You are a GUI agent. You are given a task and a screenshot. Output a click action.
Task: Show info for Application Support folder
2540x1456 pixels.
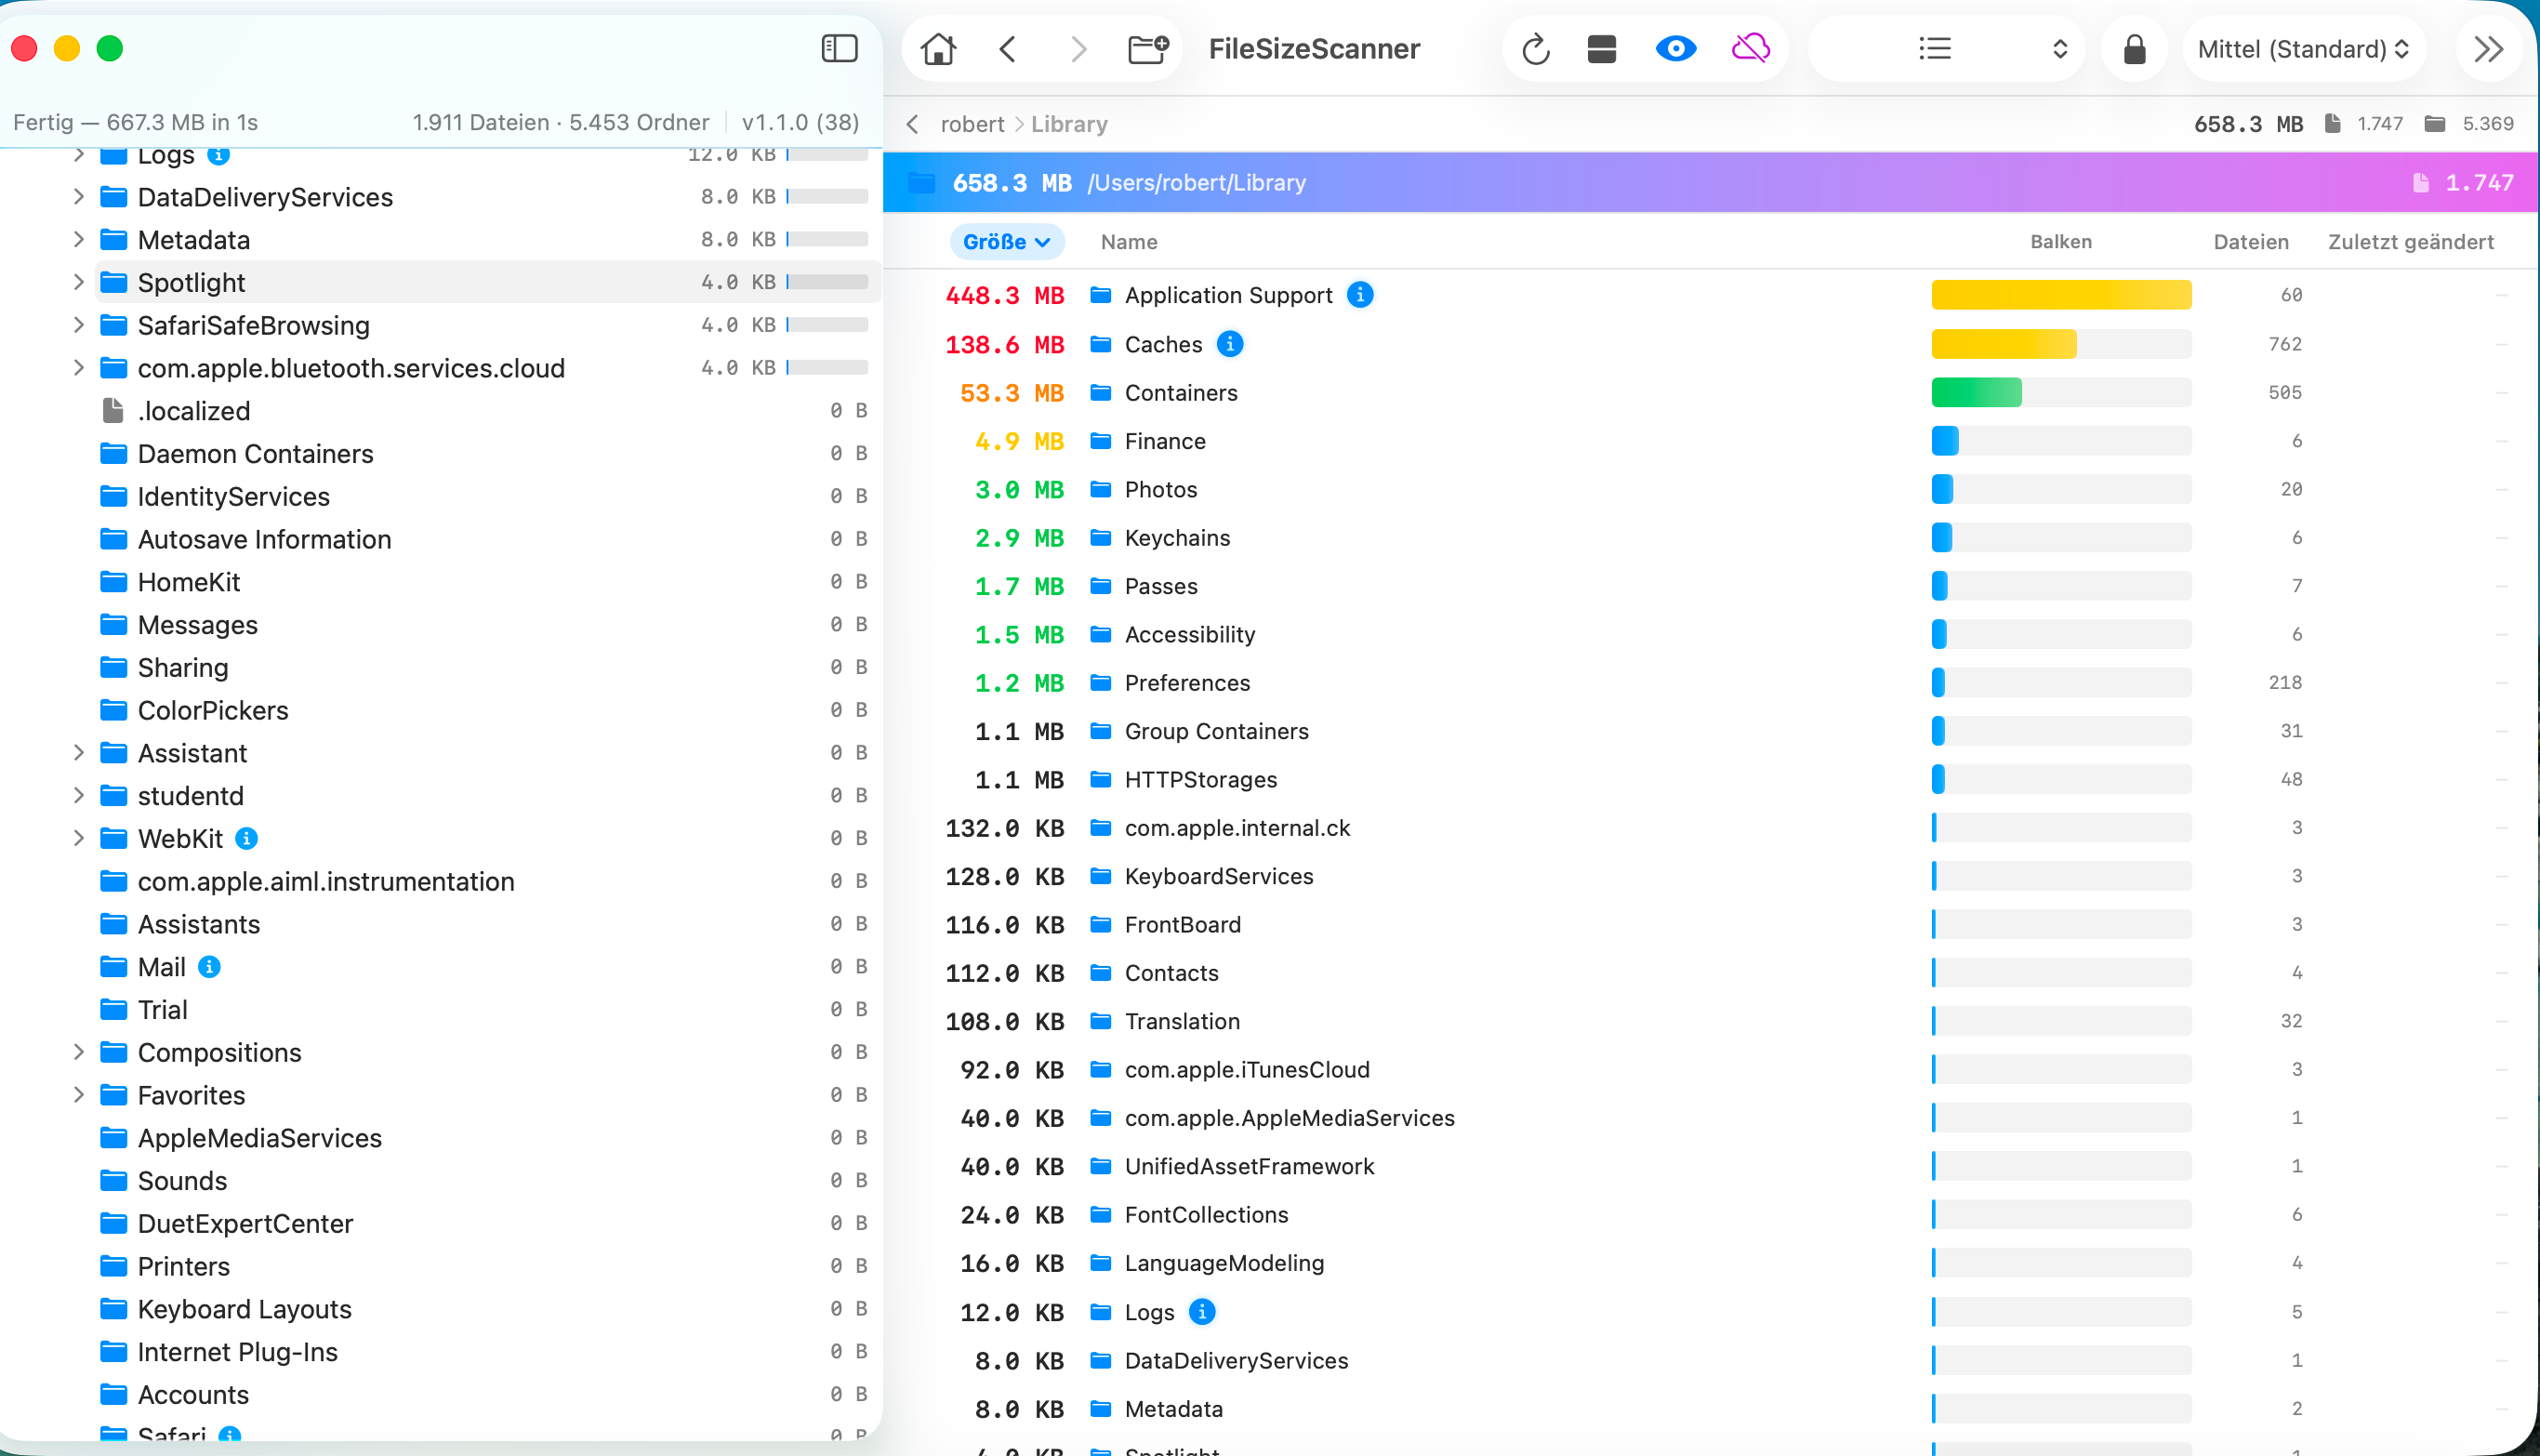pyautogui.click(x=1360, y=295)
